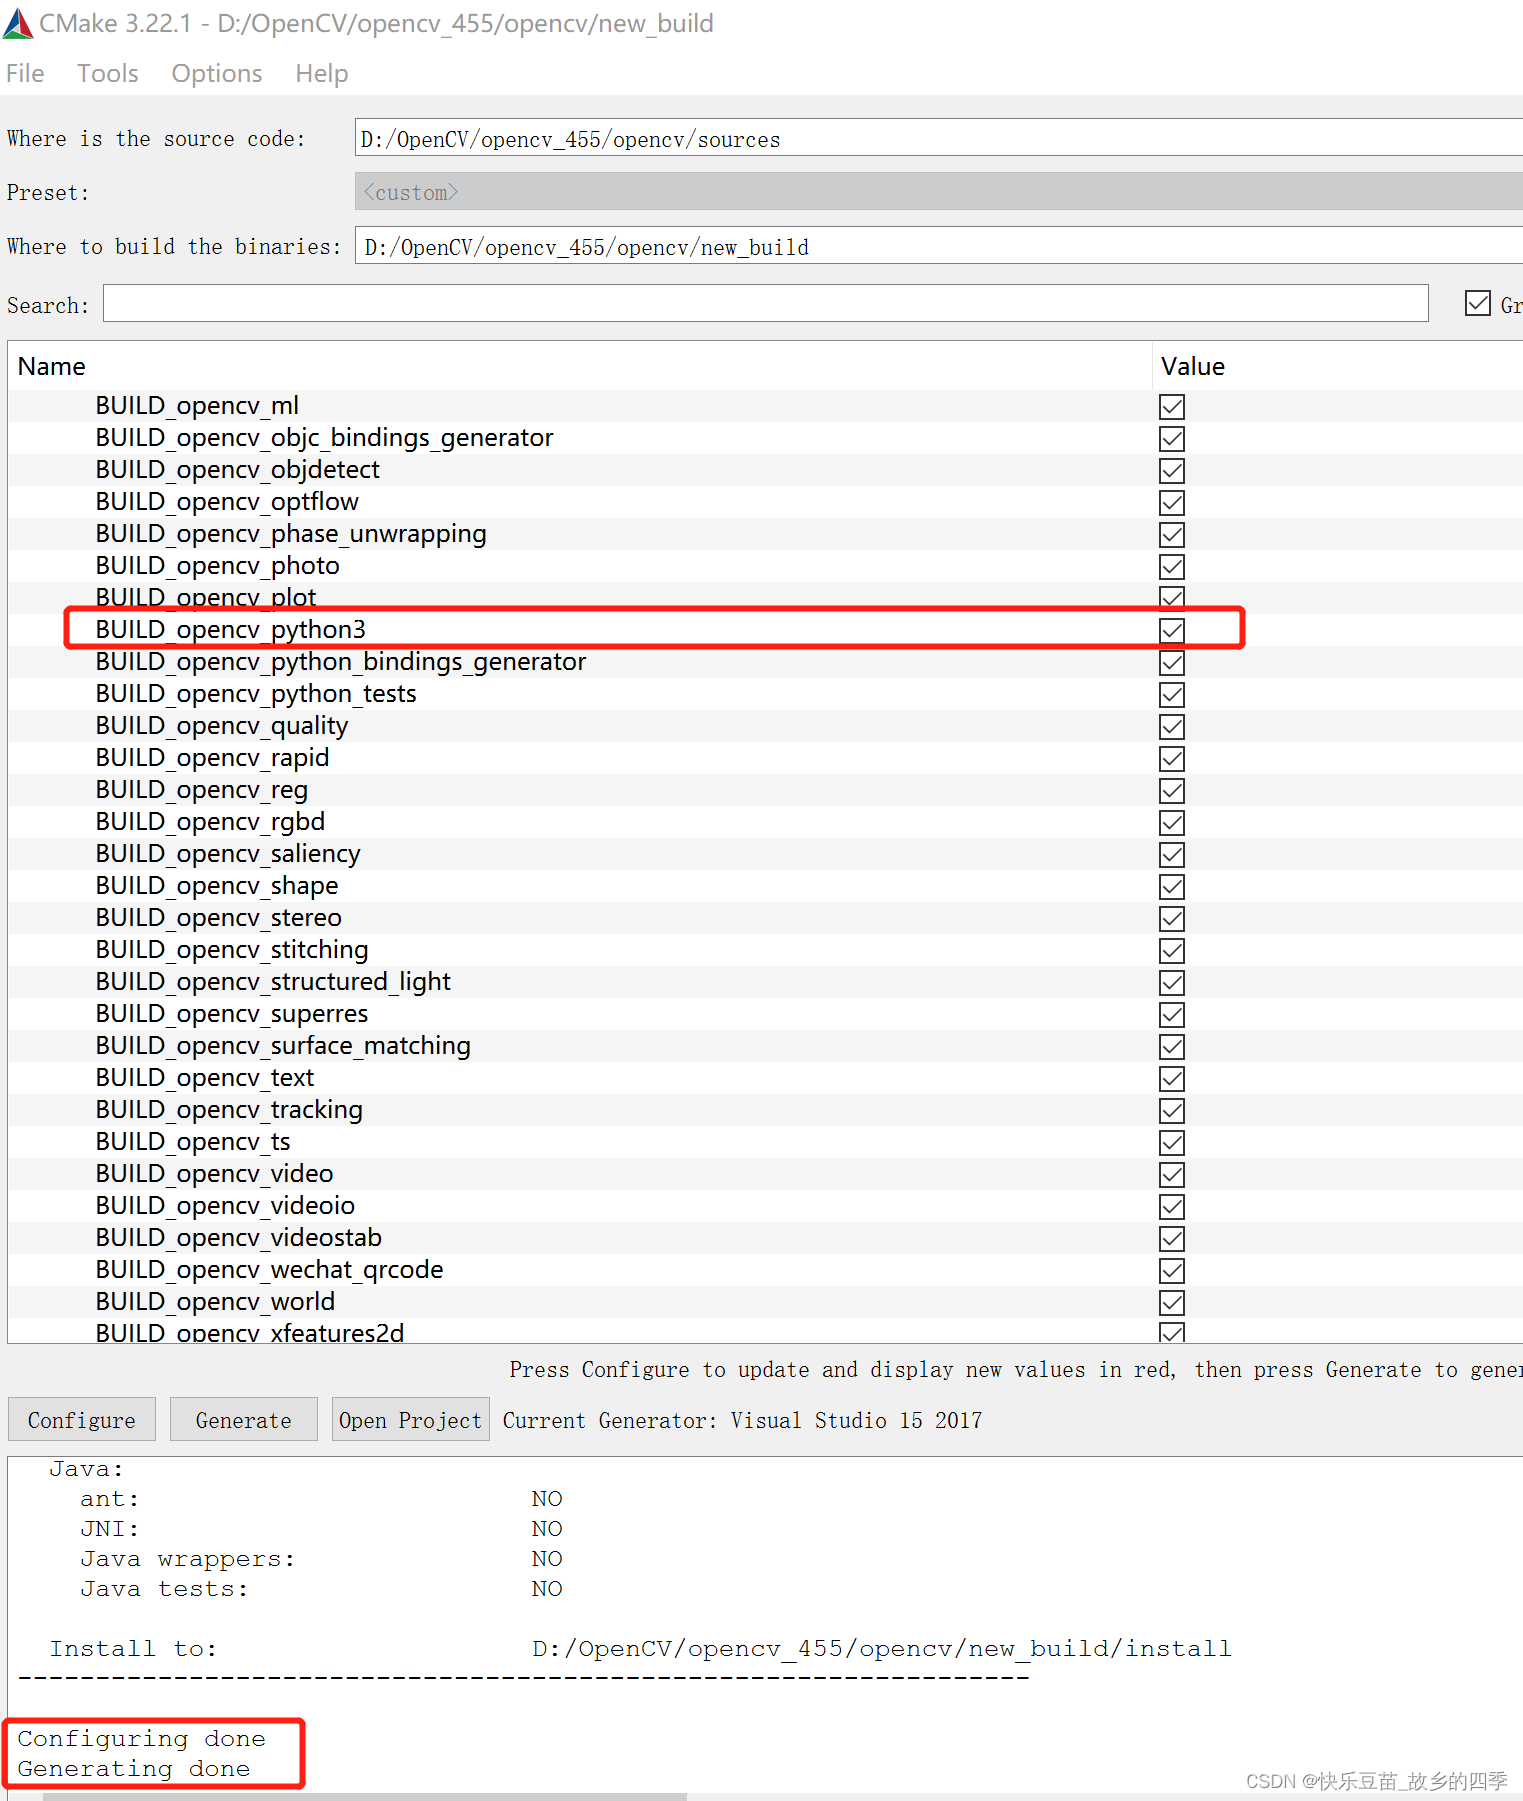This screenshot has width=1523, height=1801.
Task: Select the BUILD_opencv_surface_matching row name
Action: (x=283, y=1046)
